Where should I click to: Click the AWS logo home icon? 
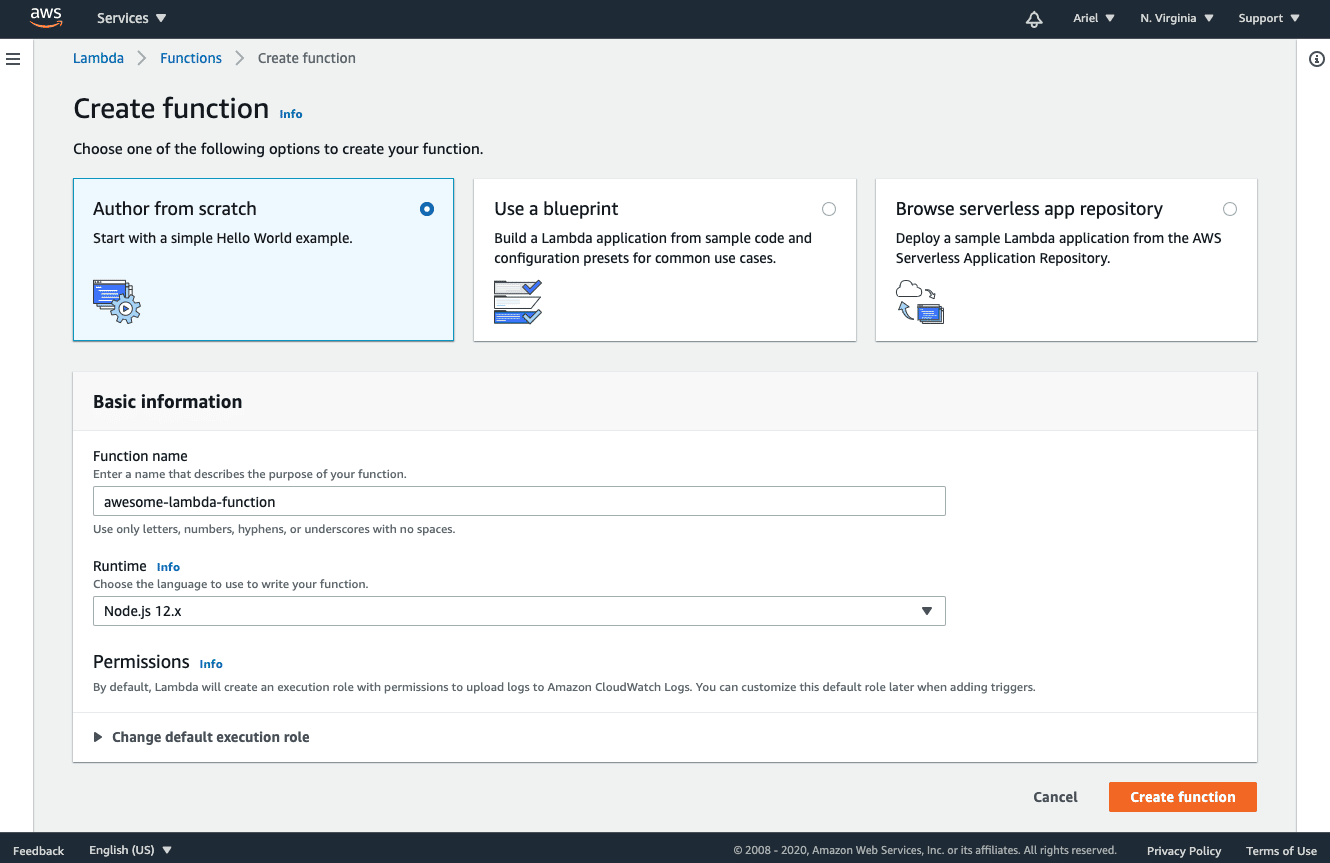click(x=46, y=17)
